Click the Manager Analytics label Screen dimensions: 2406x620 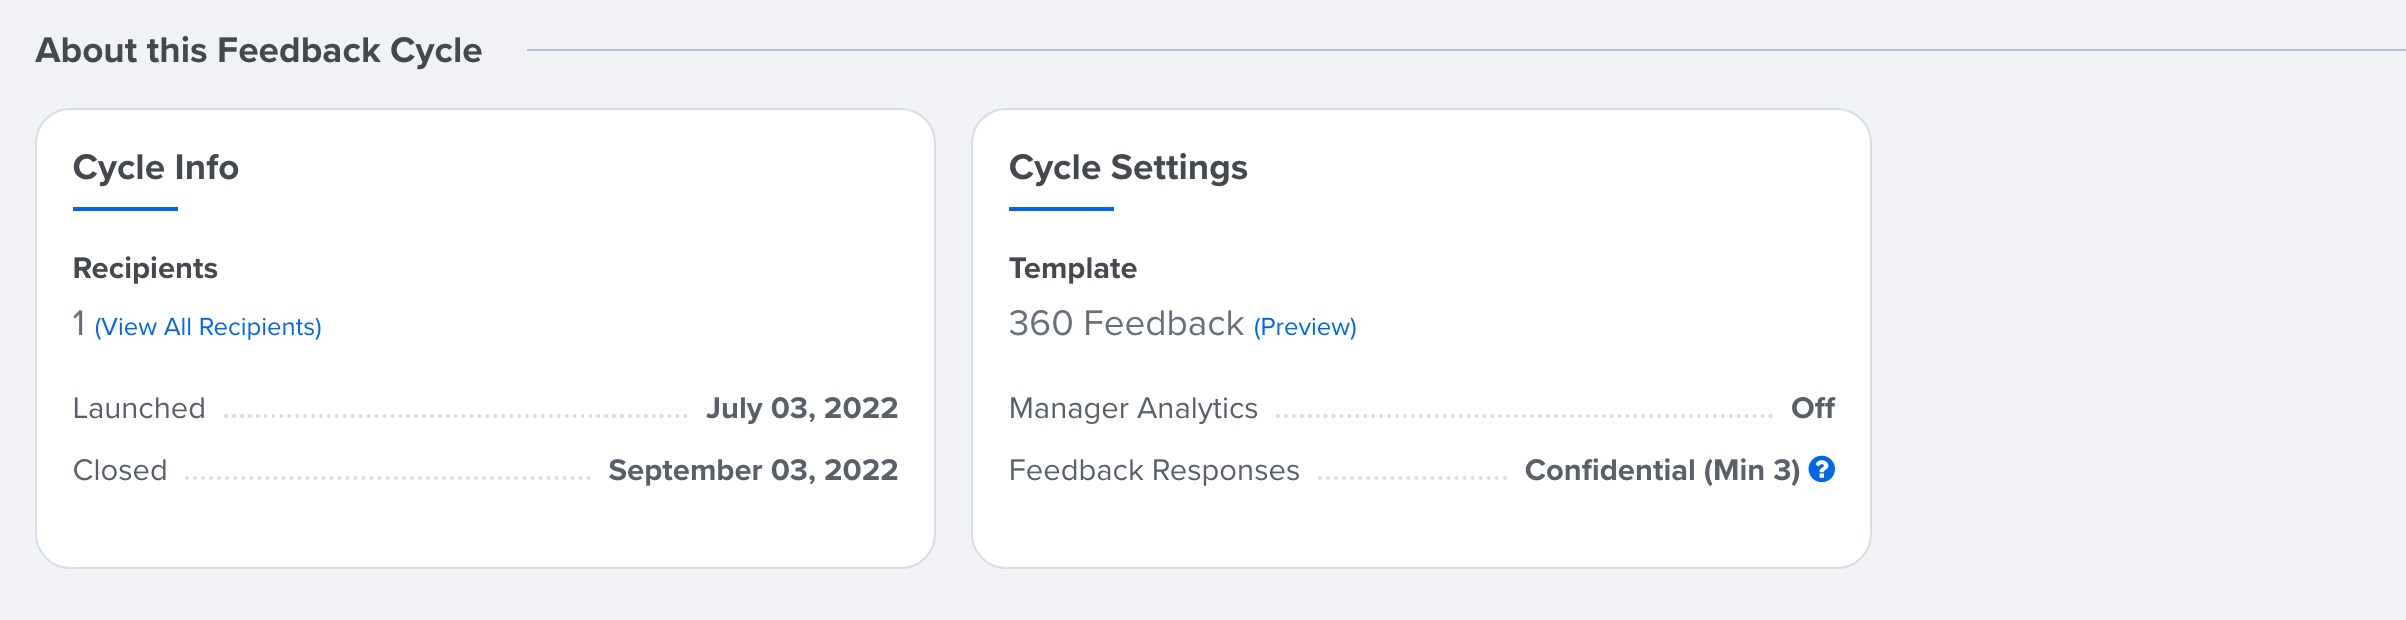tap(1133, 408)
